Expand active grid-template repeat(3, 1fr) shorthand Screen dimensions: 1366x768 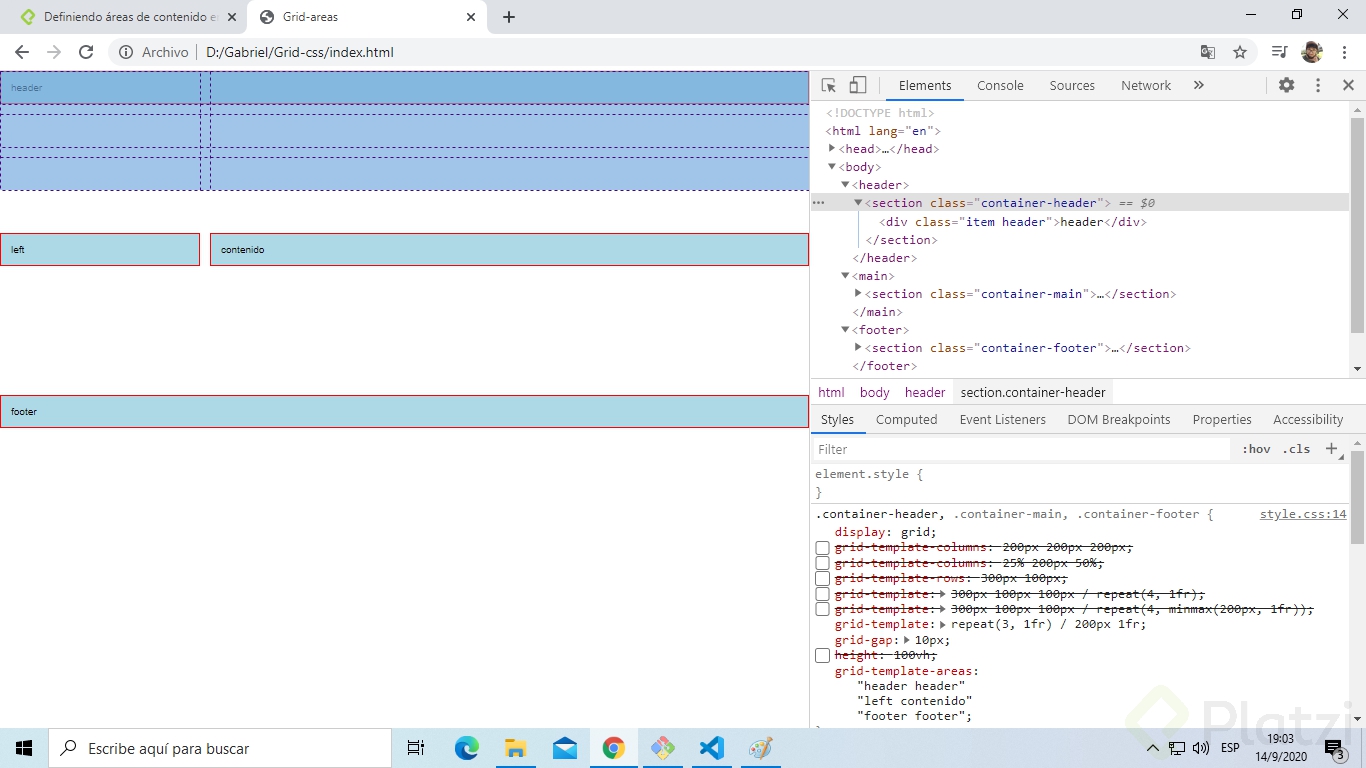[x=943, y=625]
